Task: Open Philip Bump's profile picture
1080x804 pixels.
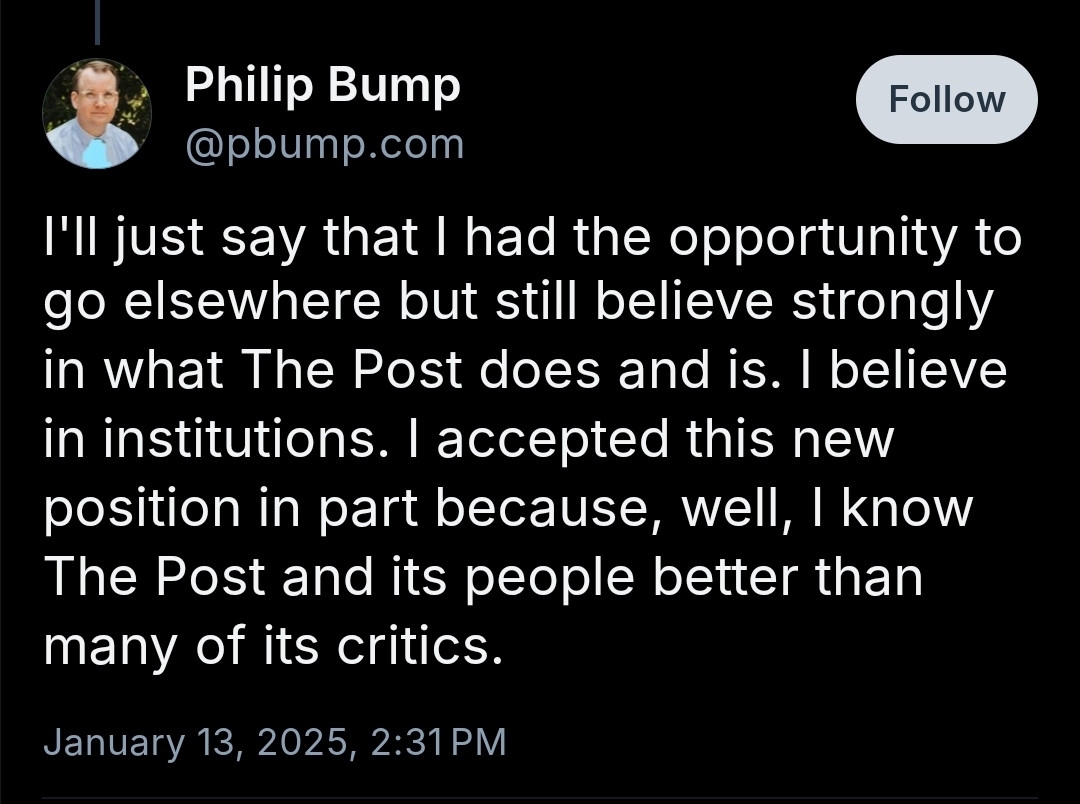Action: [97, 114]
